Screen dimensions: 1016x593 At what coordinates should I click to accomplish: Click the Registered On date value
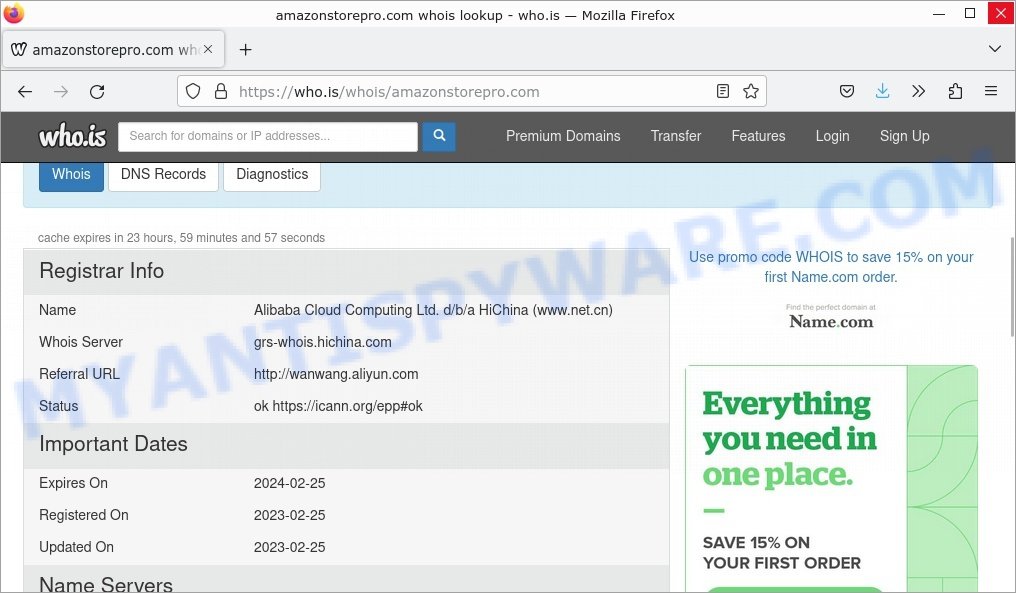290,515
